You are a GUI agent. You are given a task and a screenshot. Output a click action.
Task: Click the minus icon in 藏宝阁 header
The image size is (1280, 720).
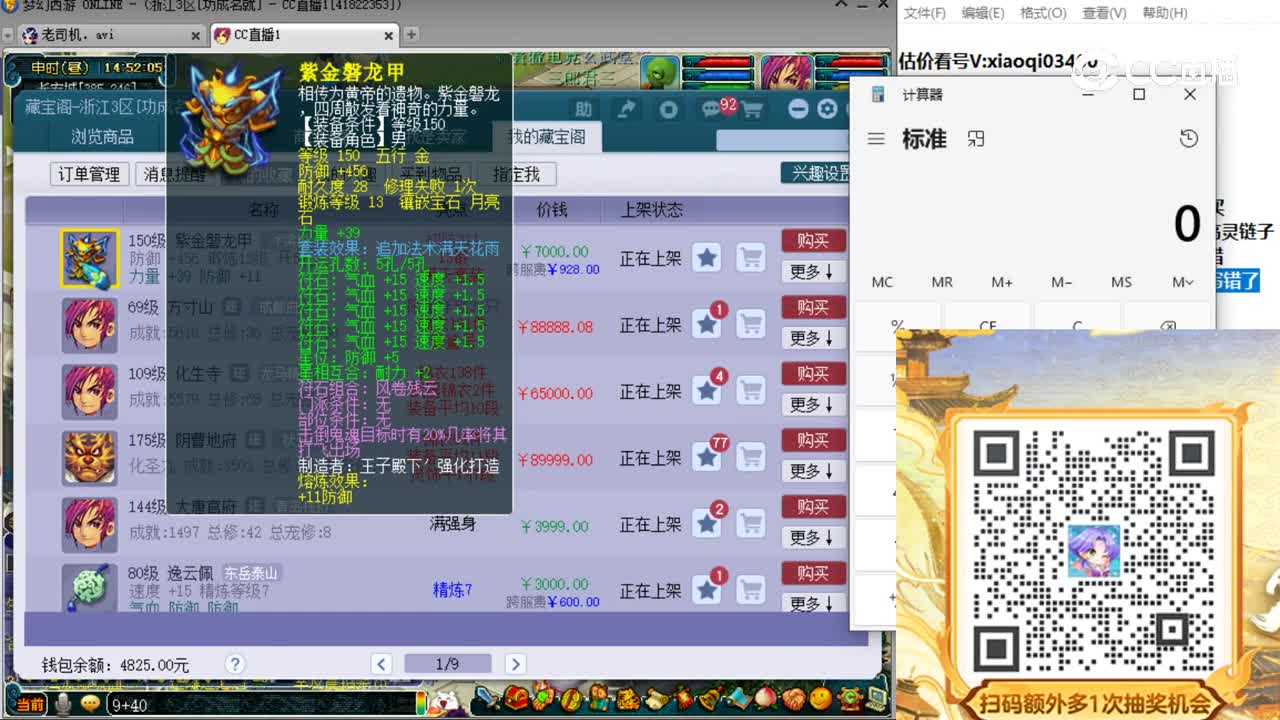pyautogui.click(x=798, y=110)
